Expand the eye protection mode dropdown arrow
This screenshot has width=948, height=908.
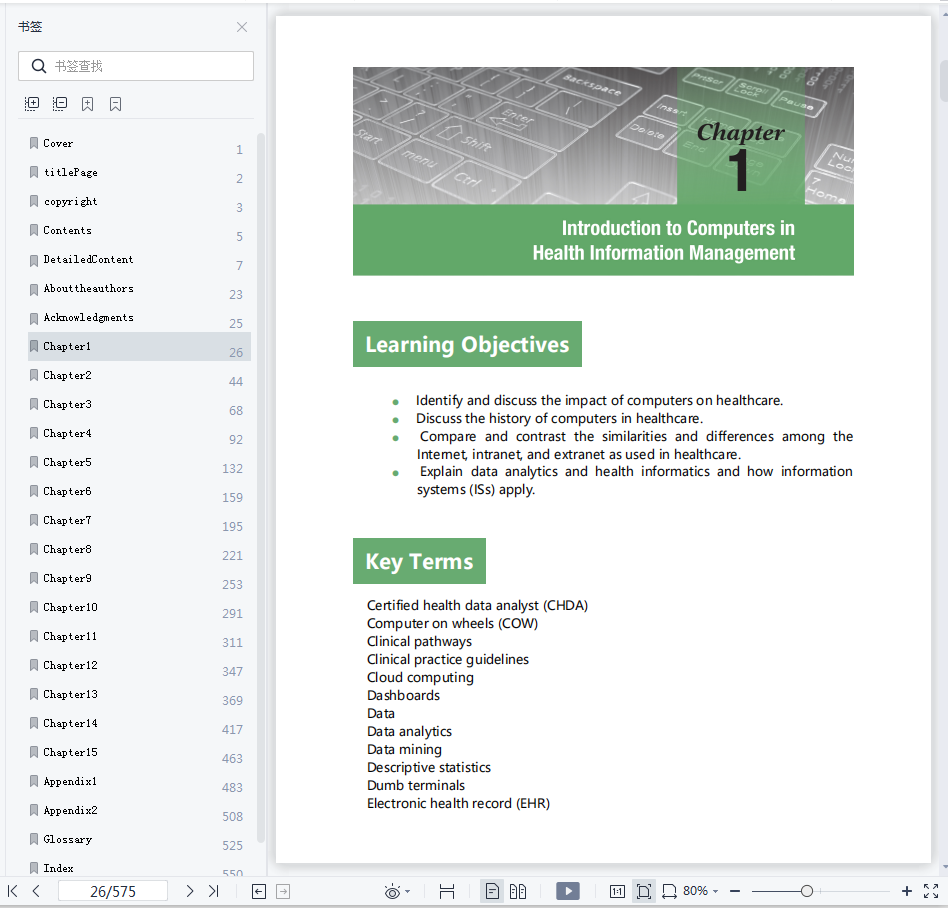point(407,892)
